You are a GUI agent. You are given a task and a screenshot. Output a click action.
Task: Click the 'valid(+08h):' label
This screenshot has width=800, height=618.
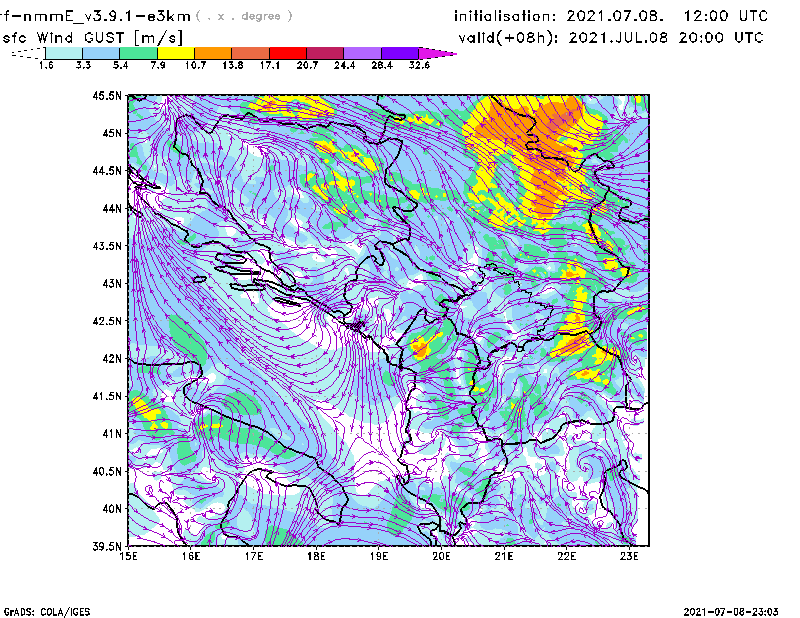pyautogui.click(x=508, y=38)
